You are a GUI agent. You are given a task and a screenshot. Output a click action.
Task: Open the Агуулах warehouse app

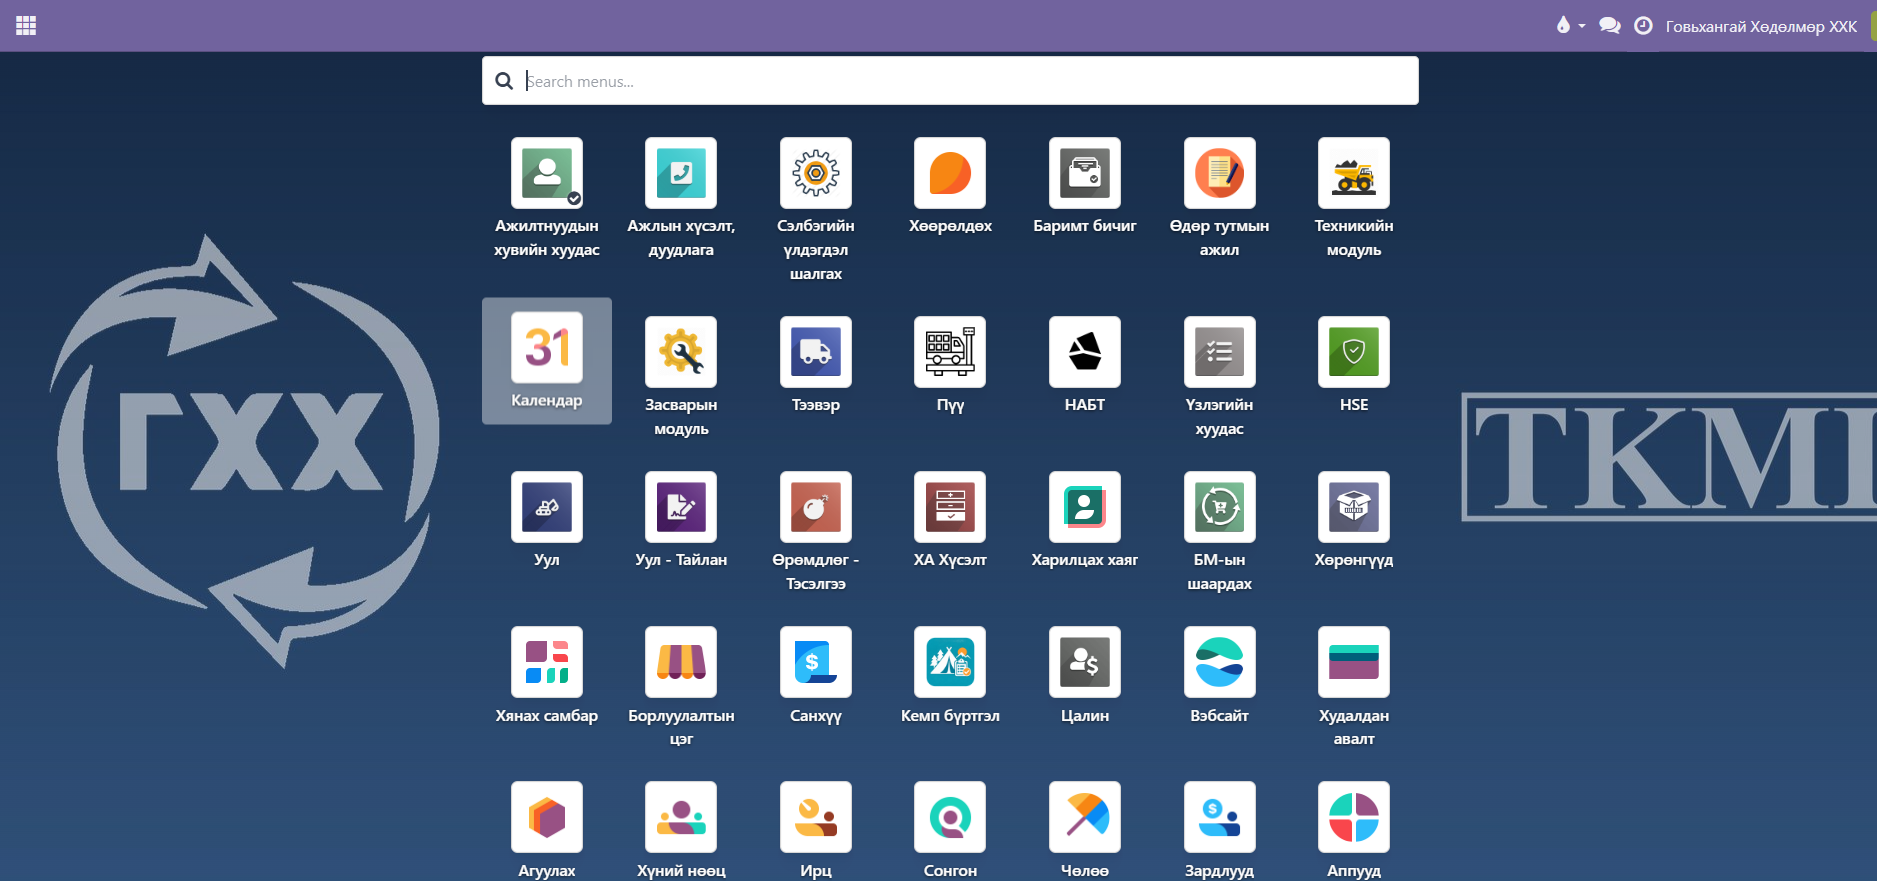546,817
